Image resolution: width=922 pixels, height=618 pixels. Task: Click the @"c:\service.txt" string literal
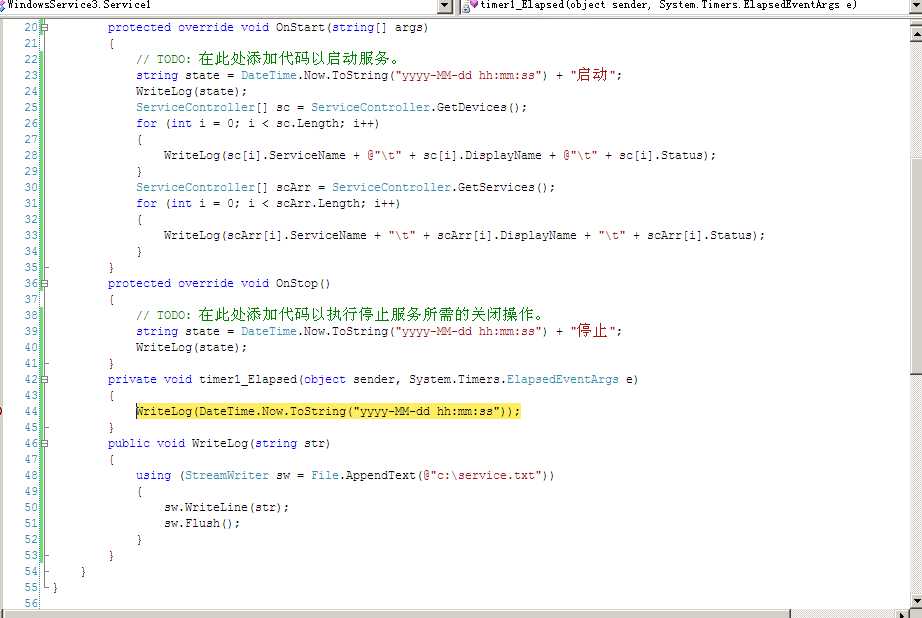pyautogui.click(x=482, y=475)
